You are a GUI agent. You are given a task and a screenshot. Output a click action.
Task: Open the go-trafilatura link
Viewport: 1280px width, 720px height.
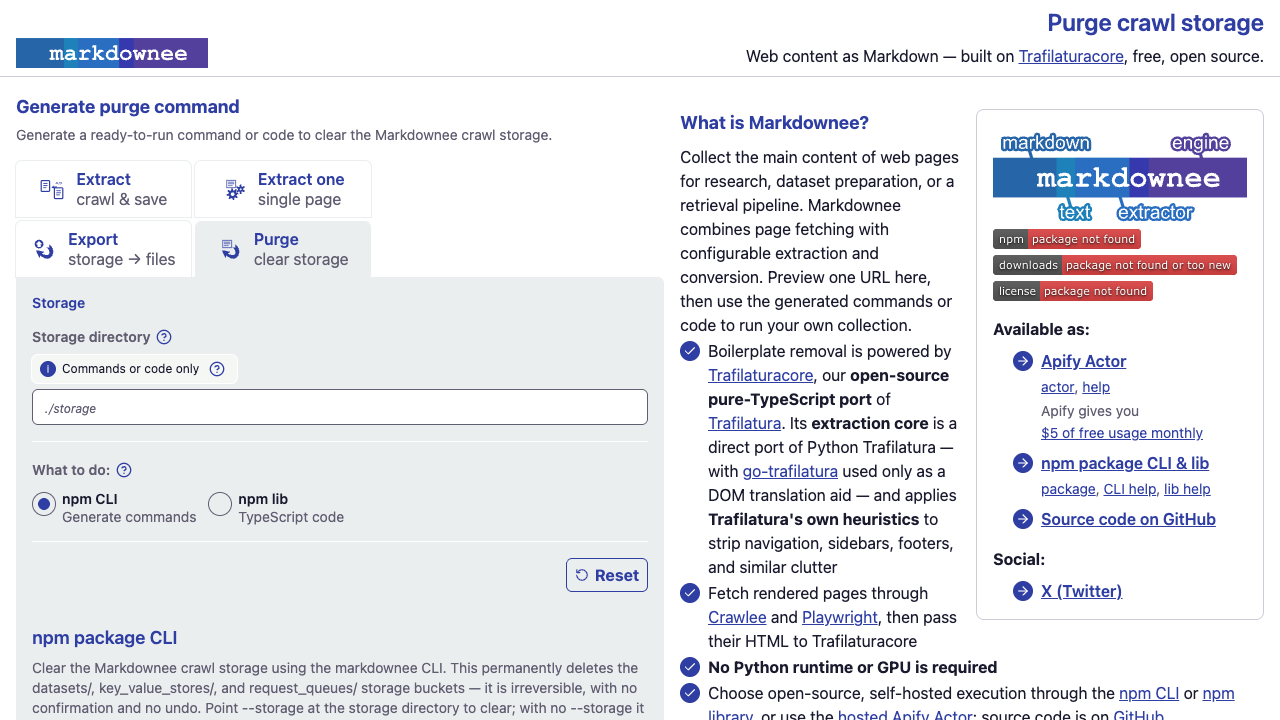(790, 471)
